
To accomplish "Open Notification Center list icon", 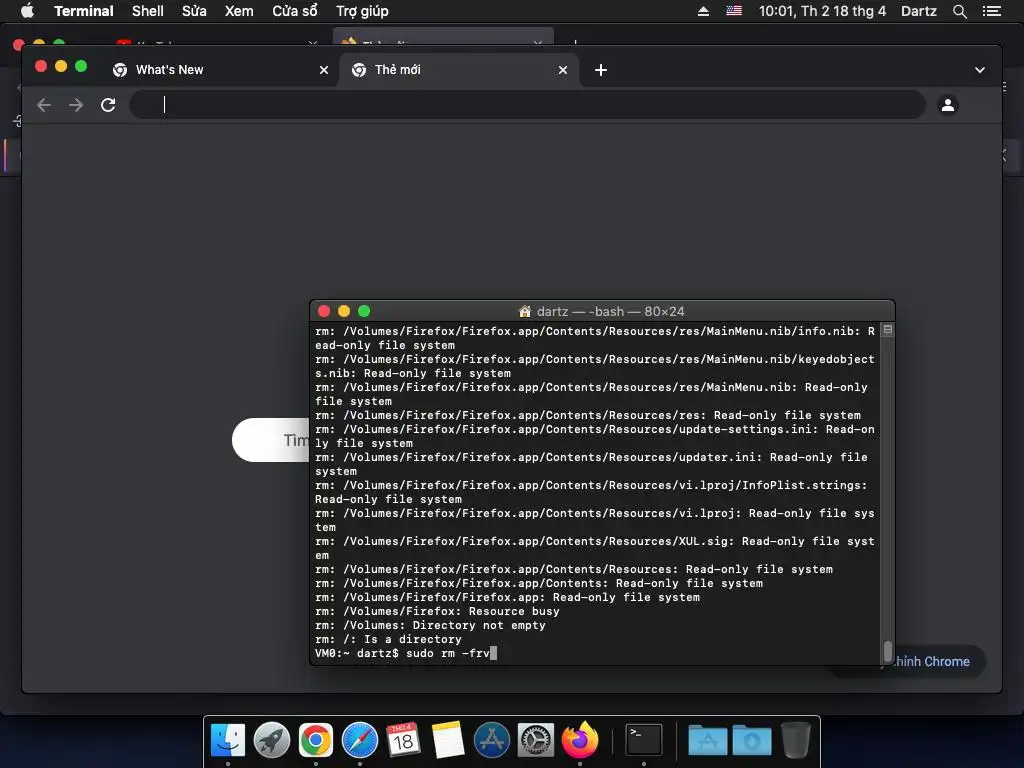I will click(x=991, y=11).
